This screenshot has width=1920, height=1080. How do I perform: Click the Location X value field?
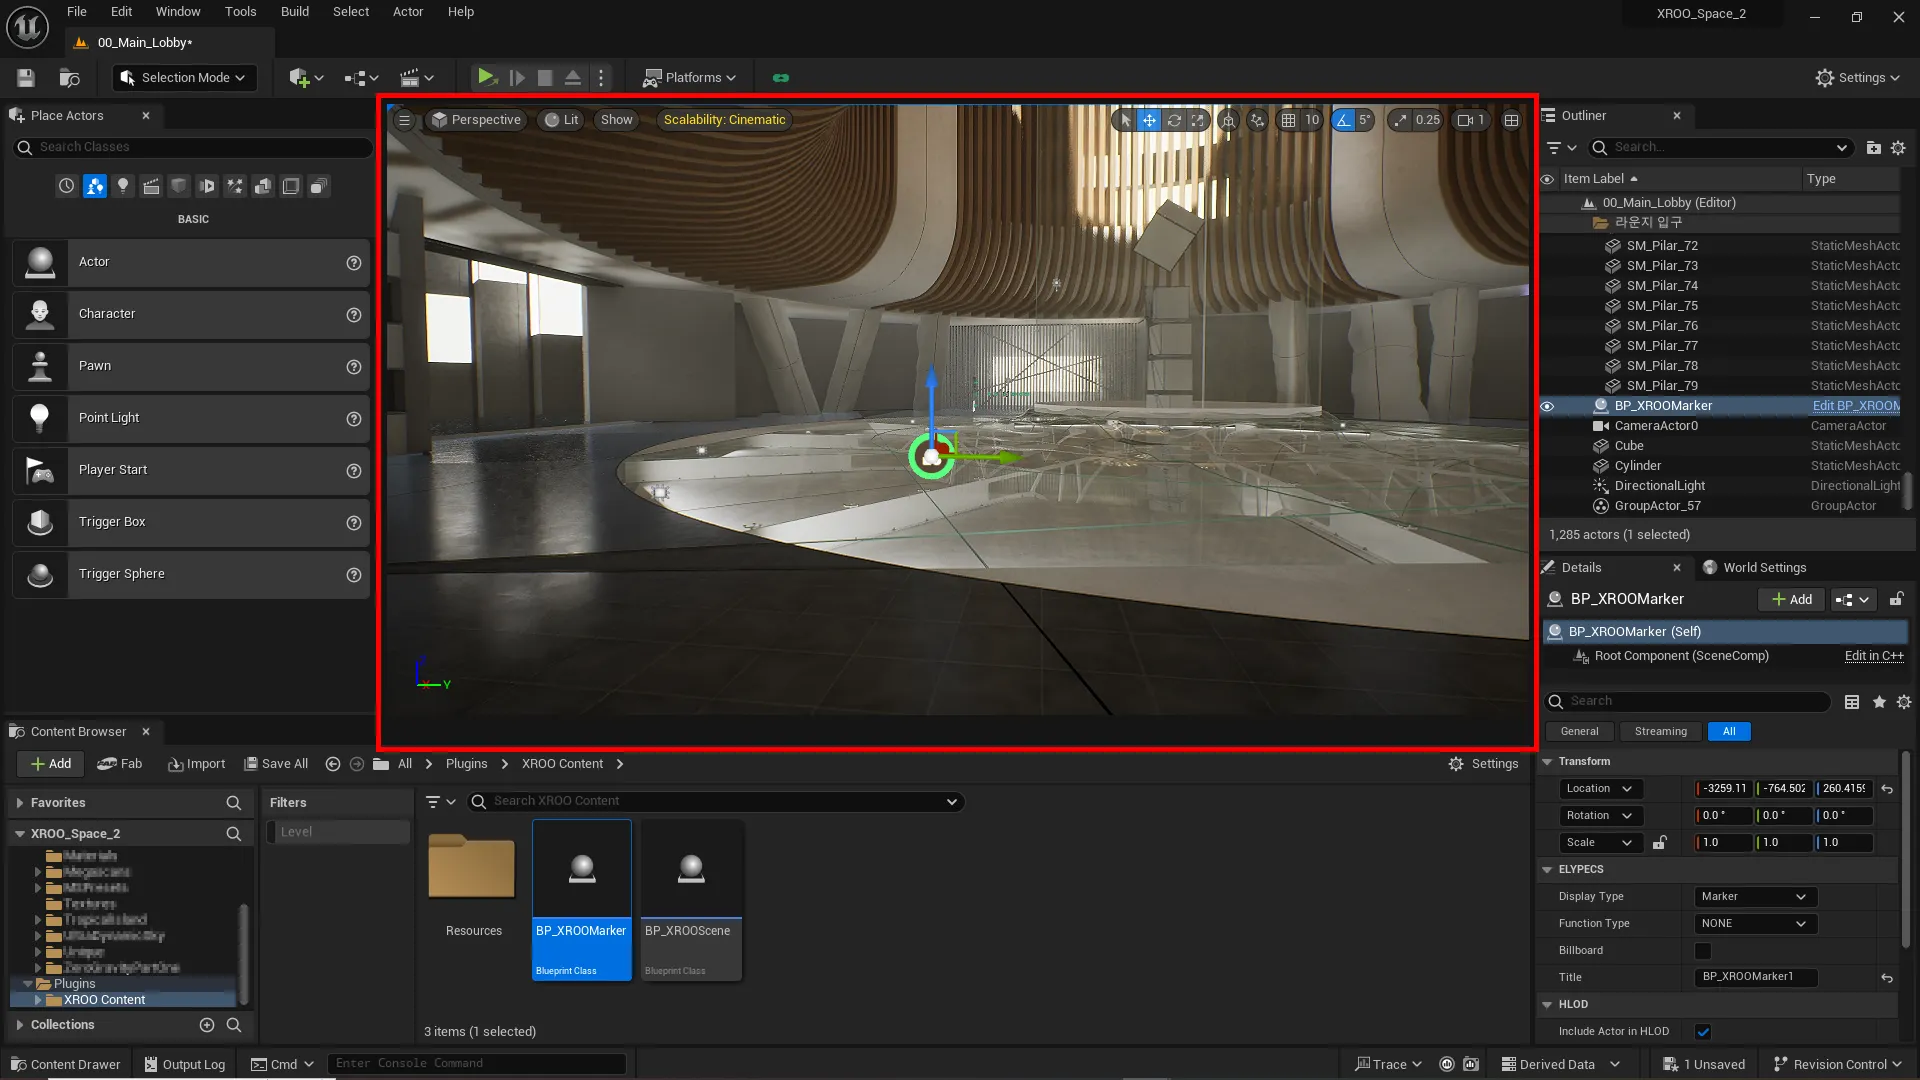[x=1724, y=789]
